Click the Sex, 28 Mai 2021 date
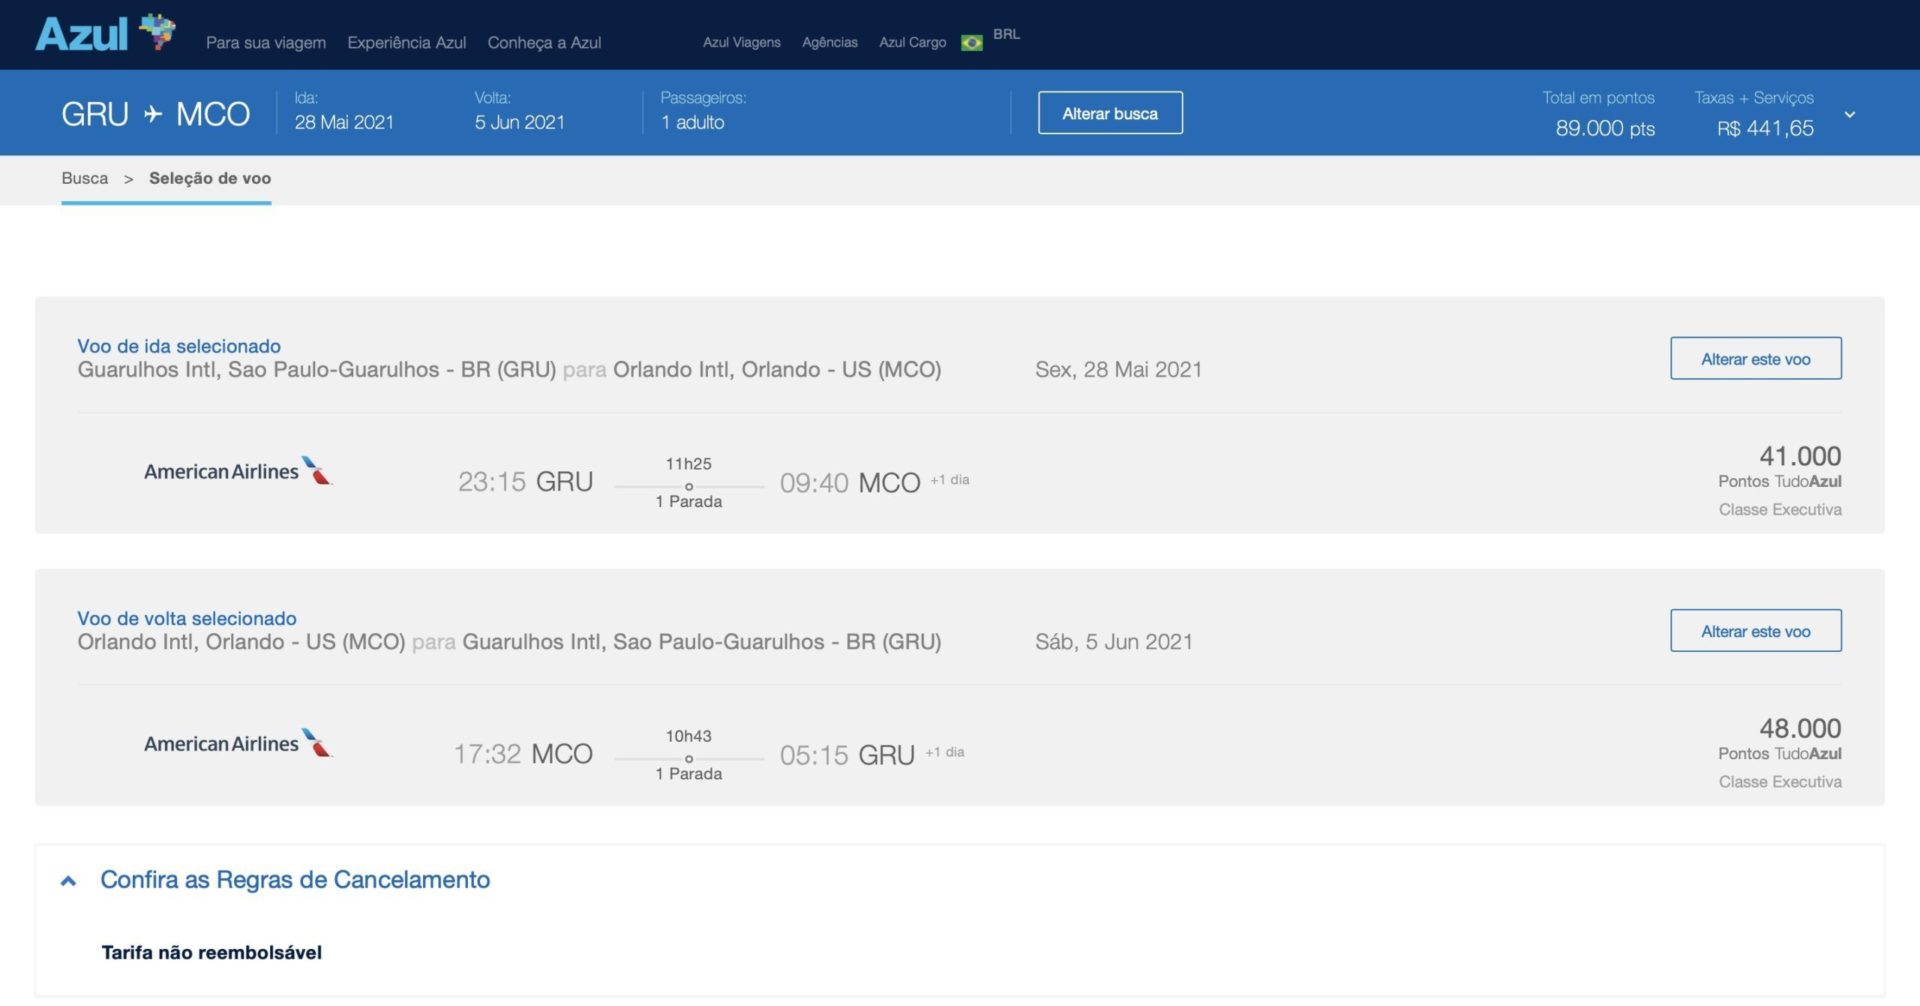1920x1006 pixels. pos(1118,370)
